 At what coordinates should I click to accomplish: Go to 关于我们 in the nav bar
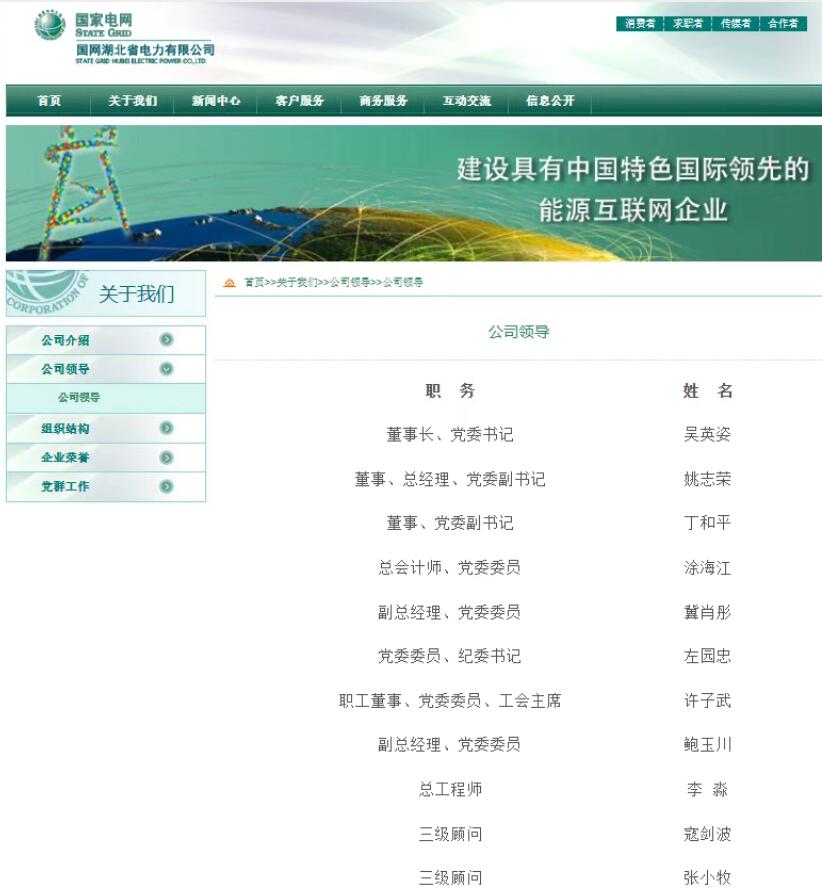[132, 101]
